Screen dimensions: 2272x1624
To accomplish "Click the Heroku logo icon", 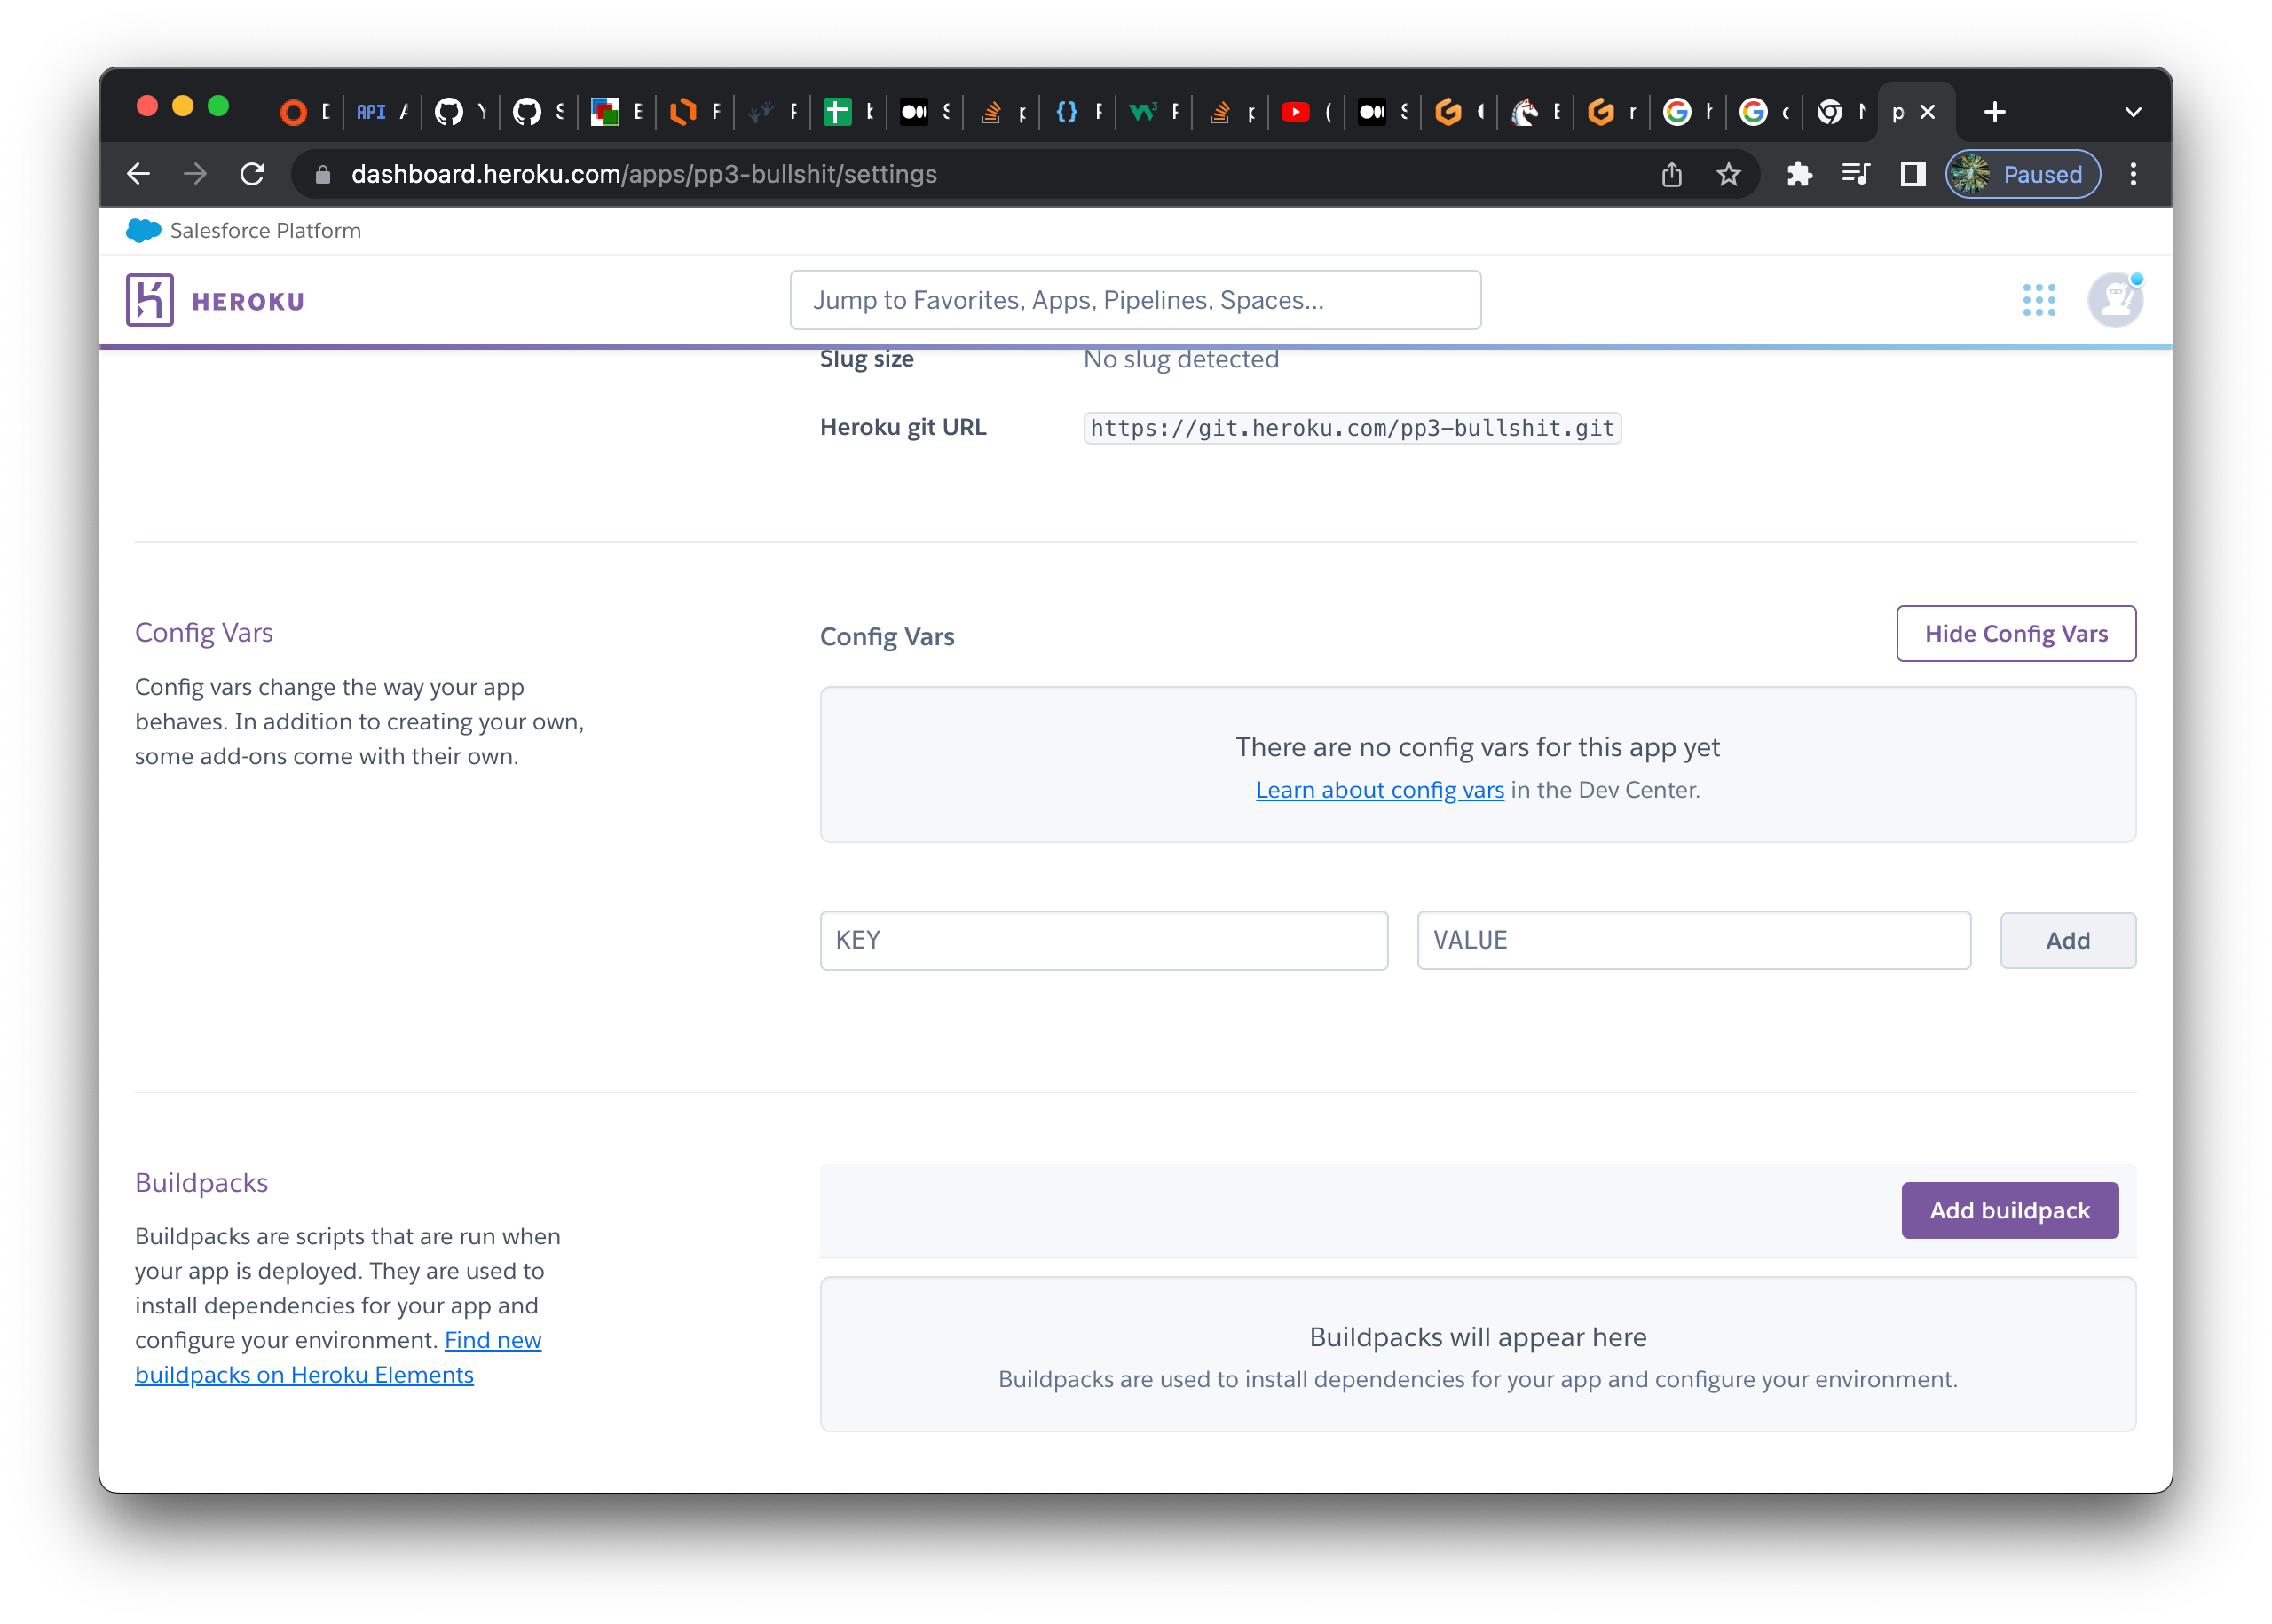I will click(150, 300).
